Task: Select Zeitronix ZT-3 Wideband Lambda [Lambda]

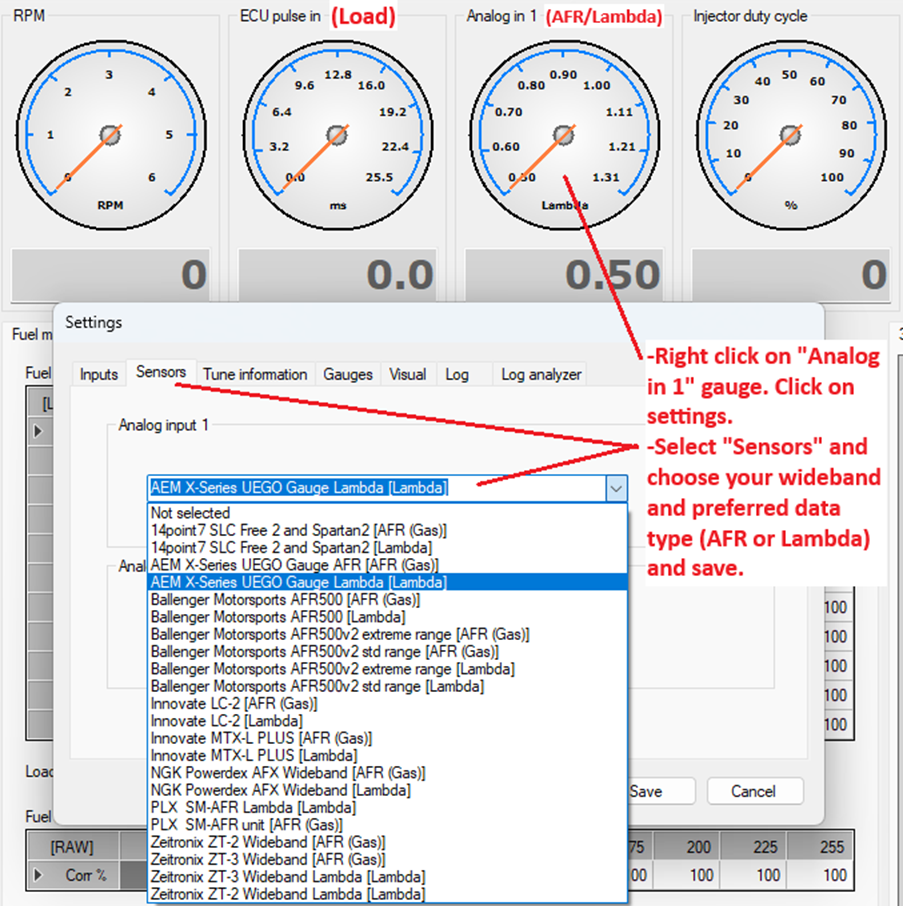Action: (388, 877)
